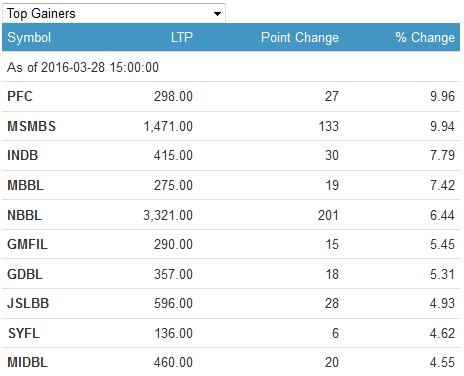Select the Point Change column header
This screenshot has width=464, height=376.
pos(300,37)
